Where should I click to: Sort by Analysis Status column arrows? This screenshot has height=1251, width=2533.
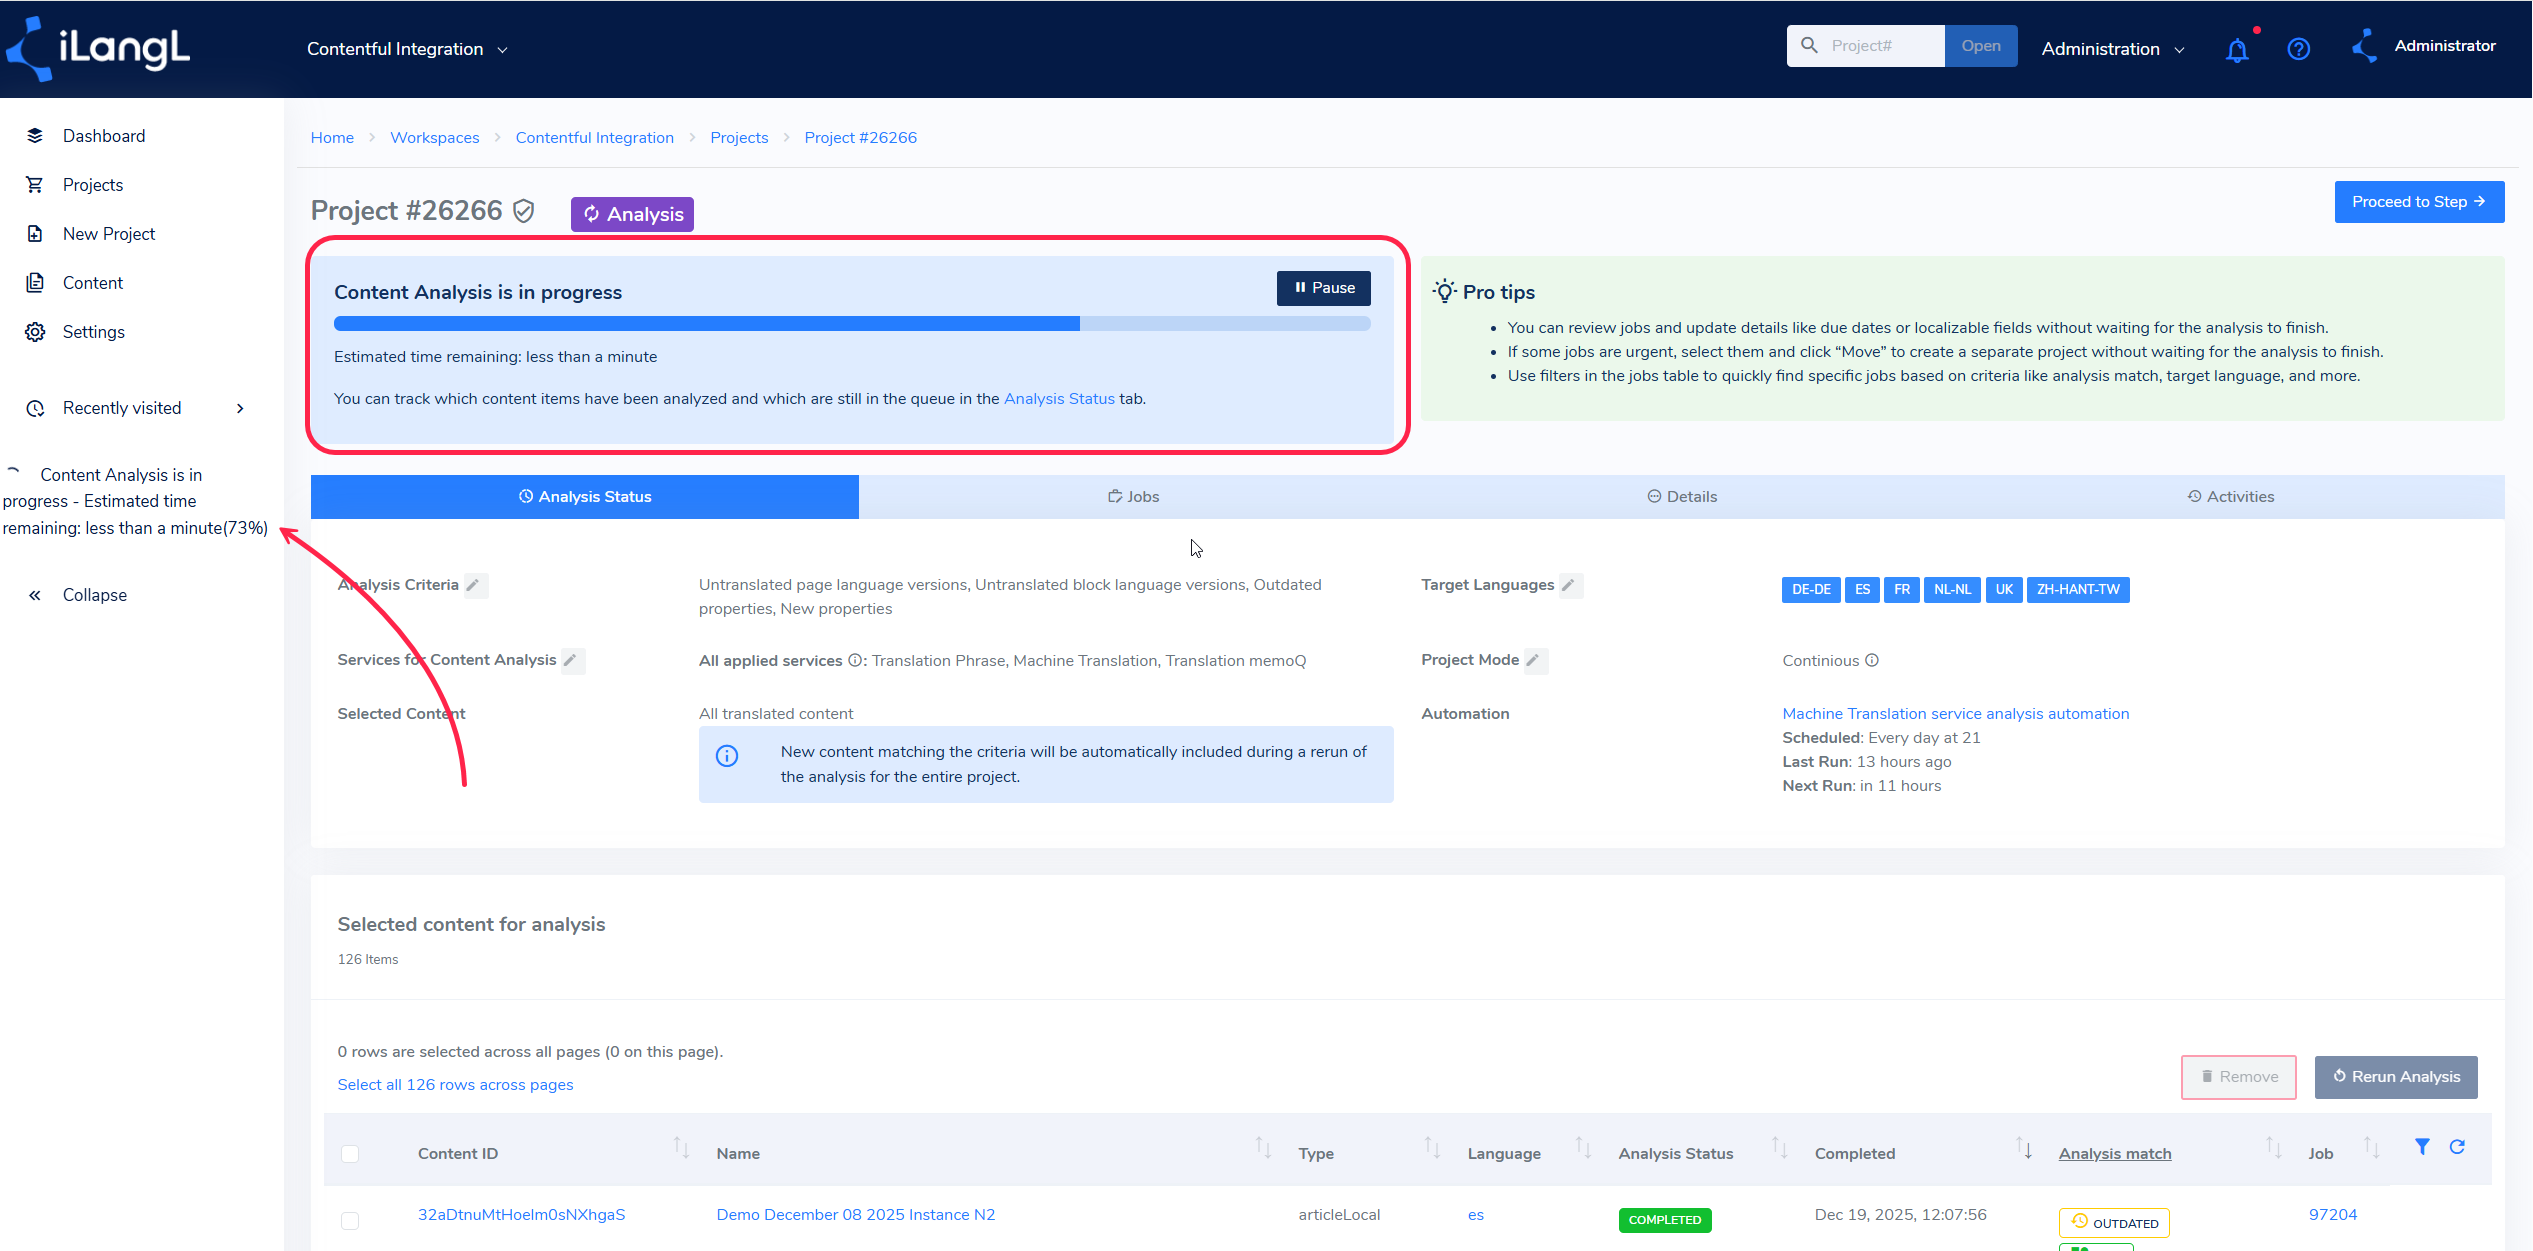coord(1779,1148)
